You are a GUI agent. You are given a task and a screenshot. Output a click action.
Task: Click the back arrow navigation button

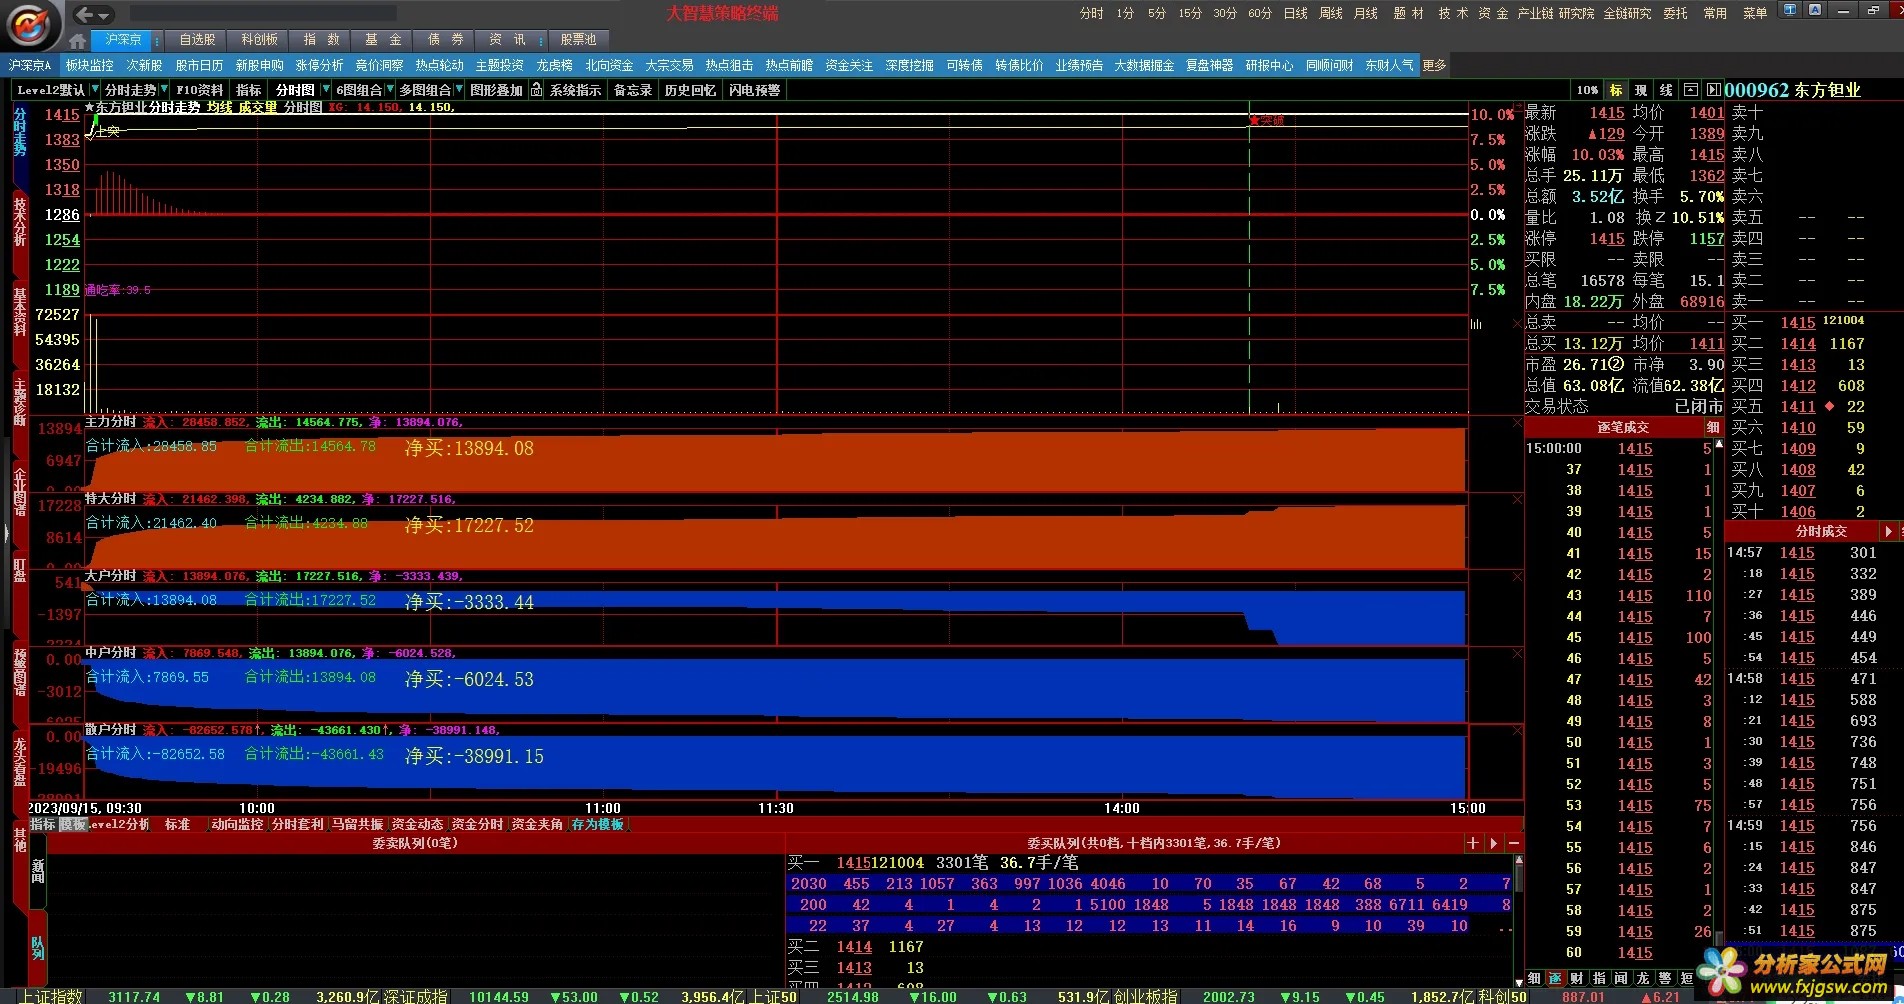[85, 14]
